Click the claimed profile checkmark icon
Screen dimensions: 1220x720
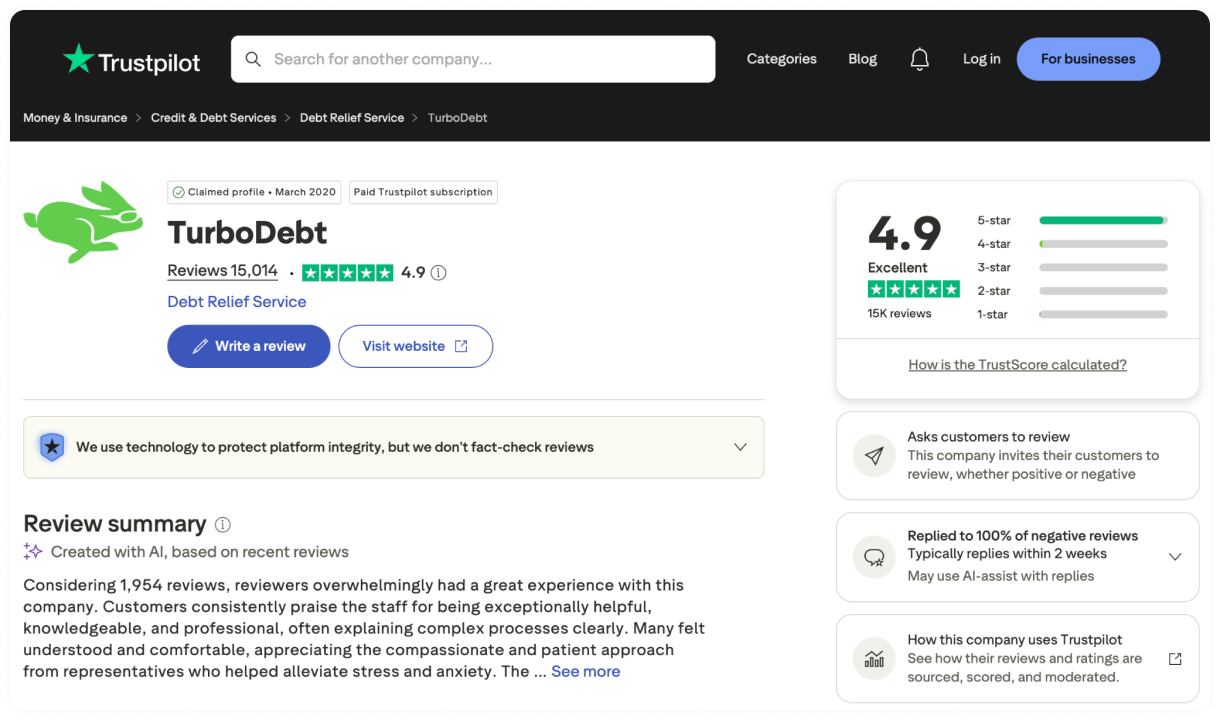(178, 192)
